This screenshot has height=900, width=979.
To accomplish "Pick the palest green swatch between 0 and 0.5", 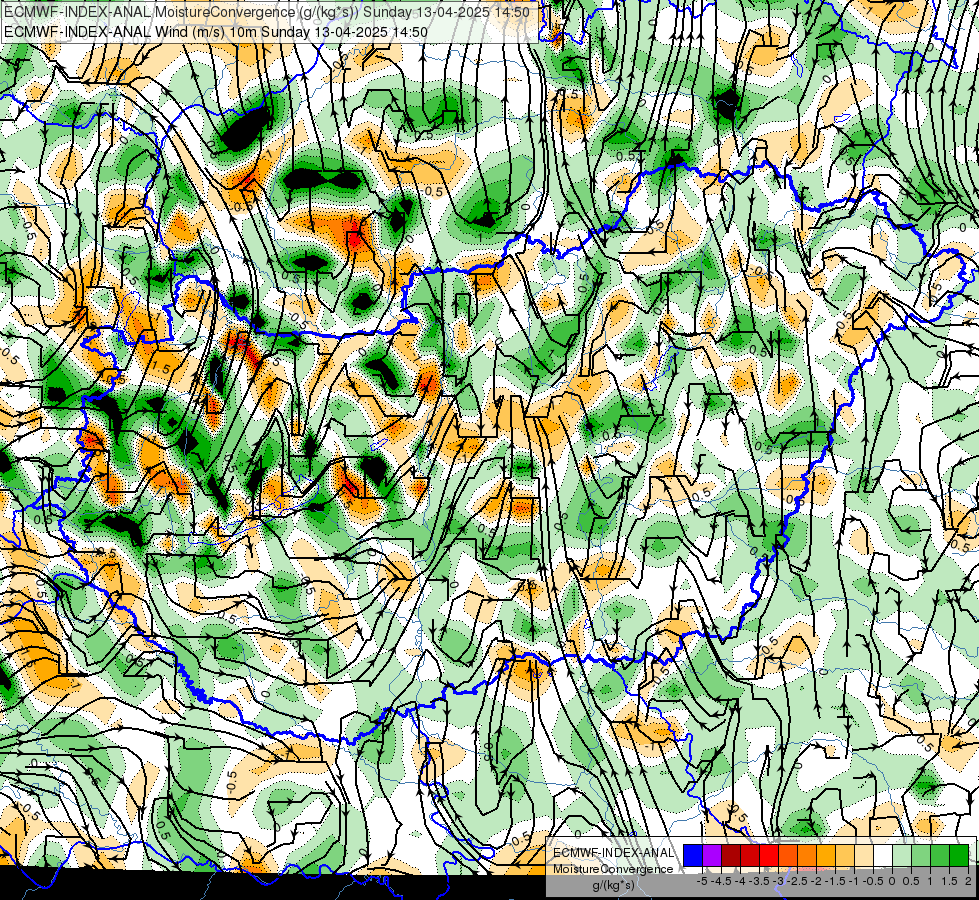I will click(902, 855).
